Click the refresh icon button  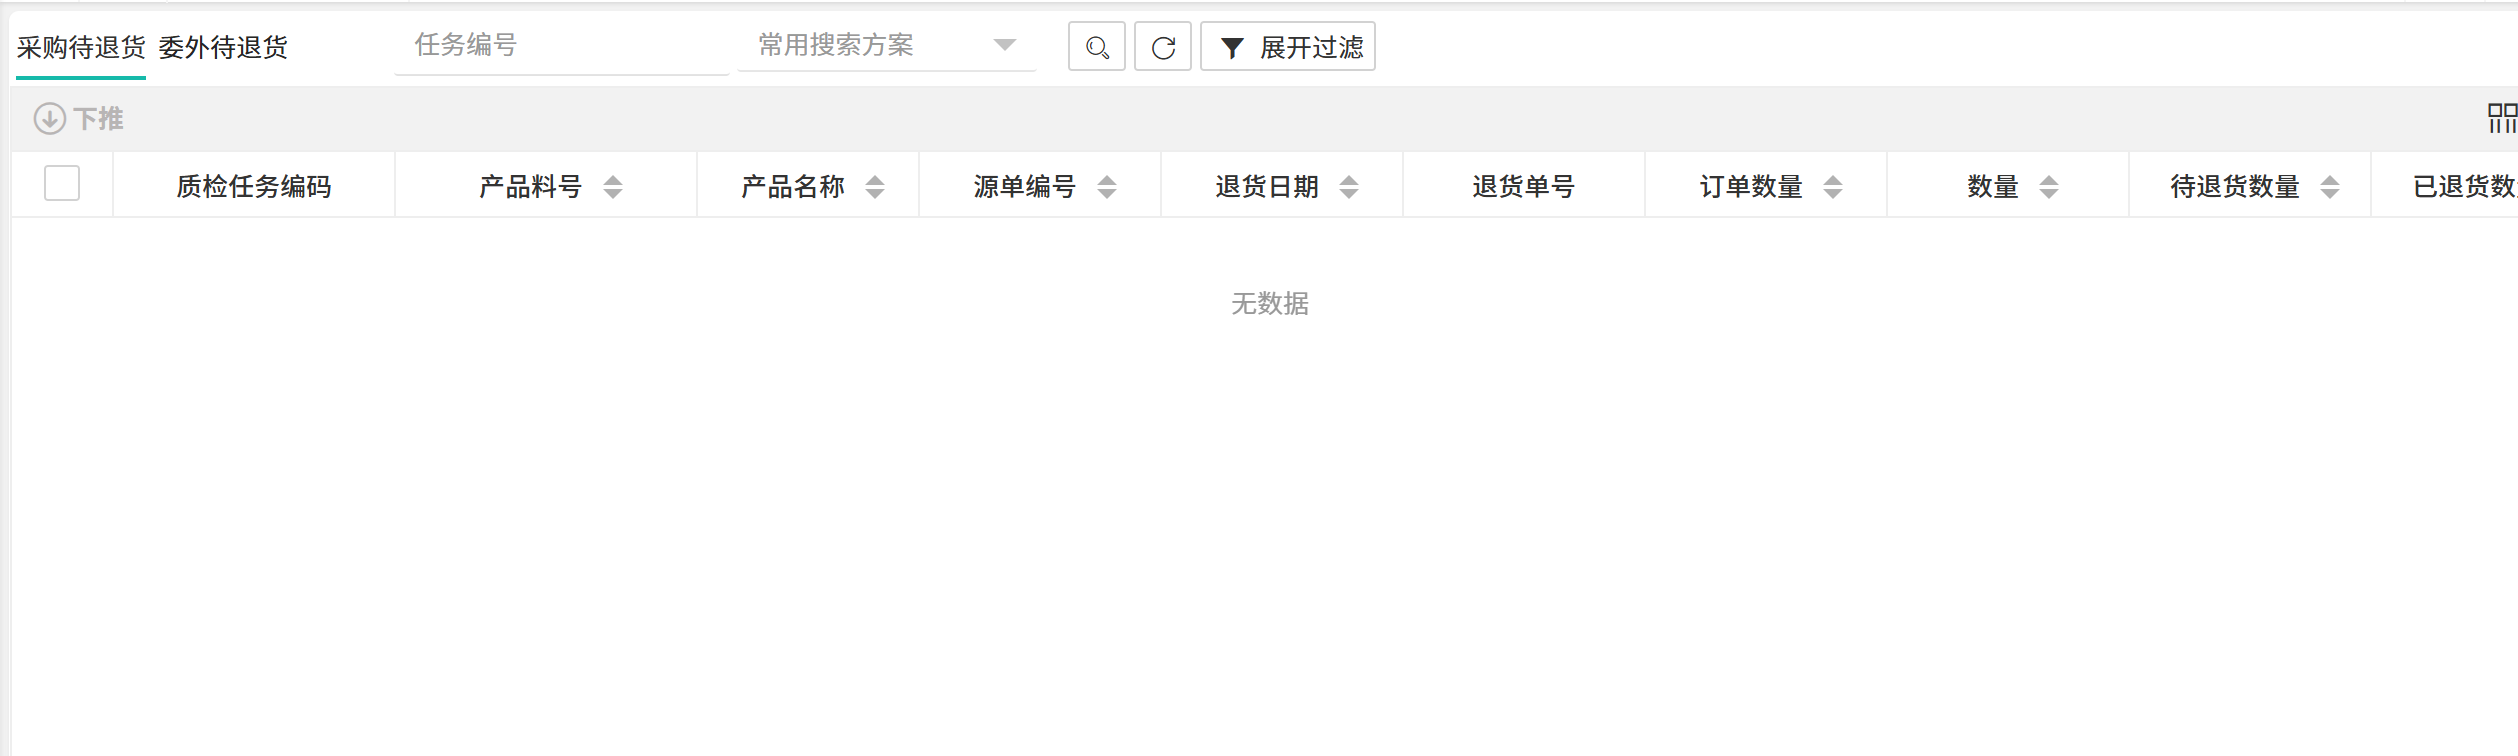pos(1162,47)
